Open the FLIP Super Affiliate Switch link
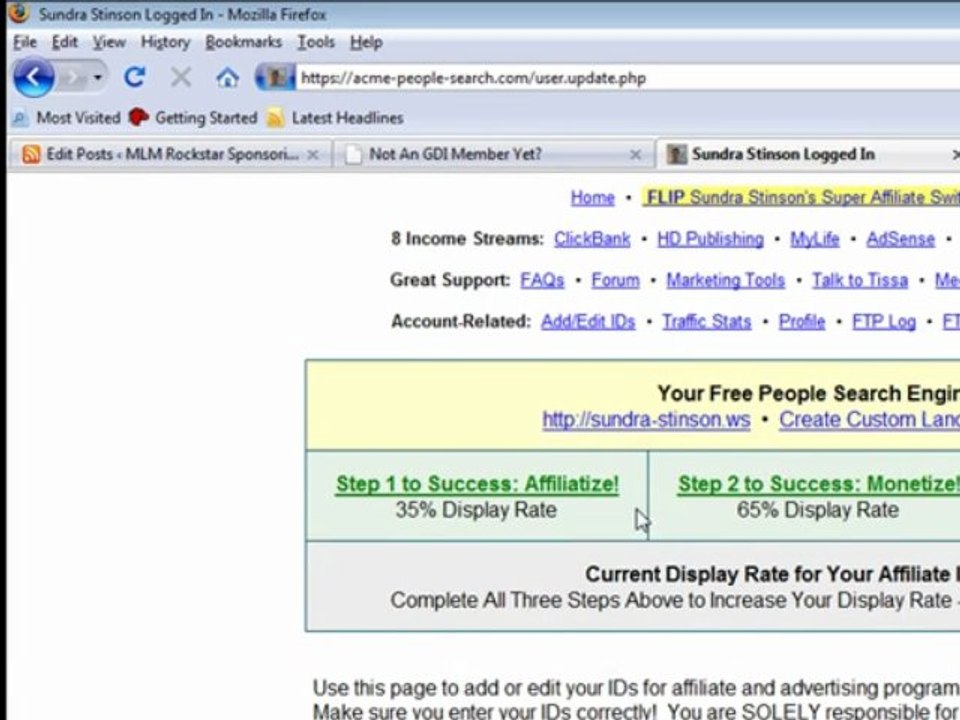Viewport: 960px width, 720px height. coord(802,198)
